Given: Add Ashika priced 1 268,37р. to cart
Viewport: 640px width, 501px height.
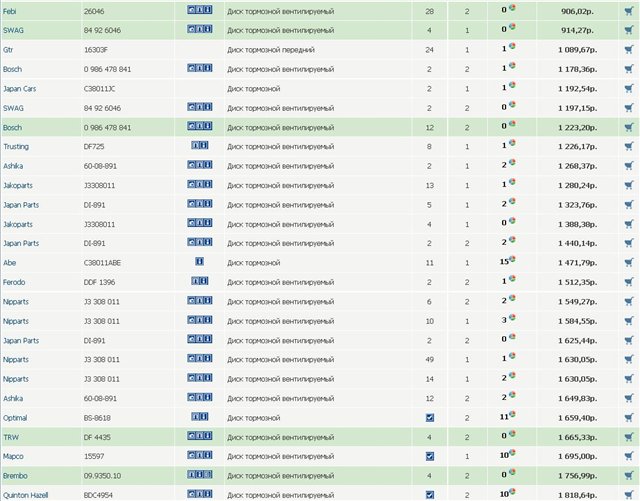Looking at the screenshot, I should point(629,166).
